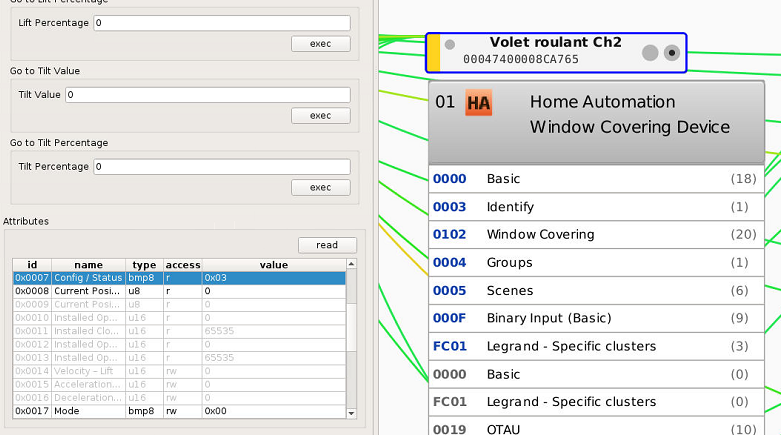The width and height of the screenshot is (781, 435).
Task: Open the 0004 Groups cluster
Action: (x=596, y=263)
